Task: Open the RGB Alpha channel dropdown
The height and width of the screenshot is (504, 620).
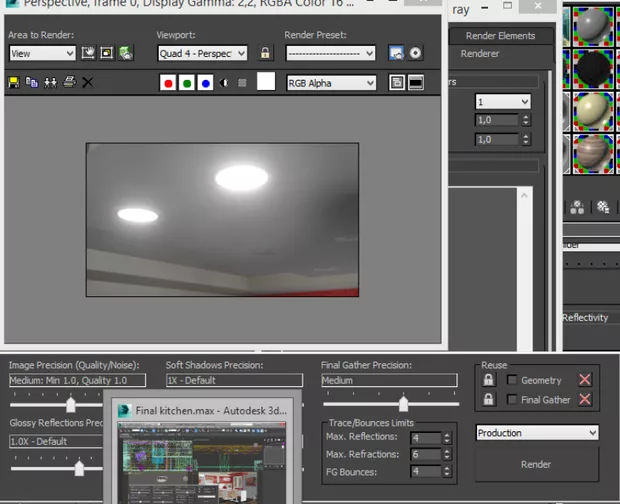Action: click(331, 82)
